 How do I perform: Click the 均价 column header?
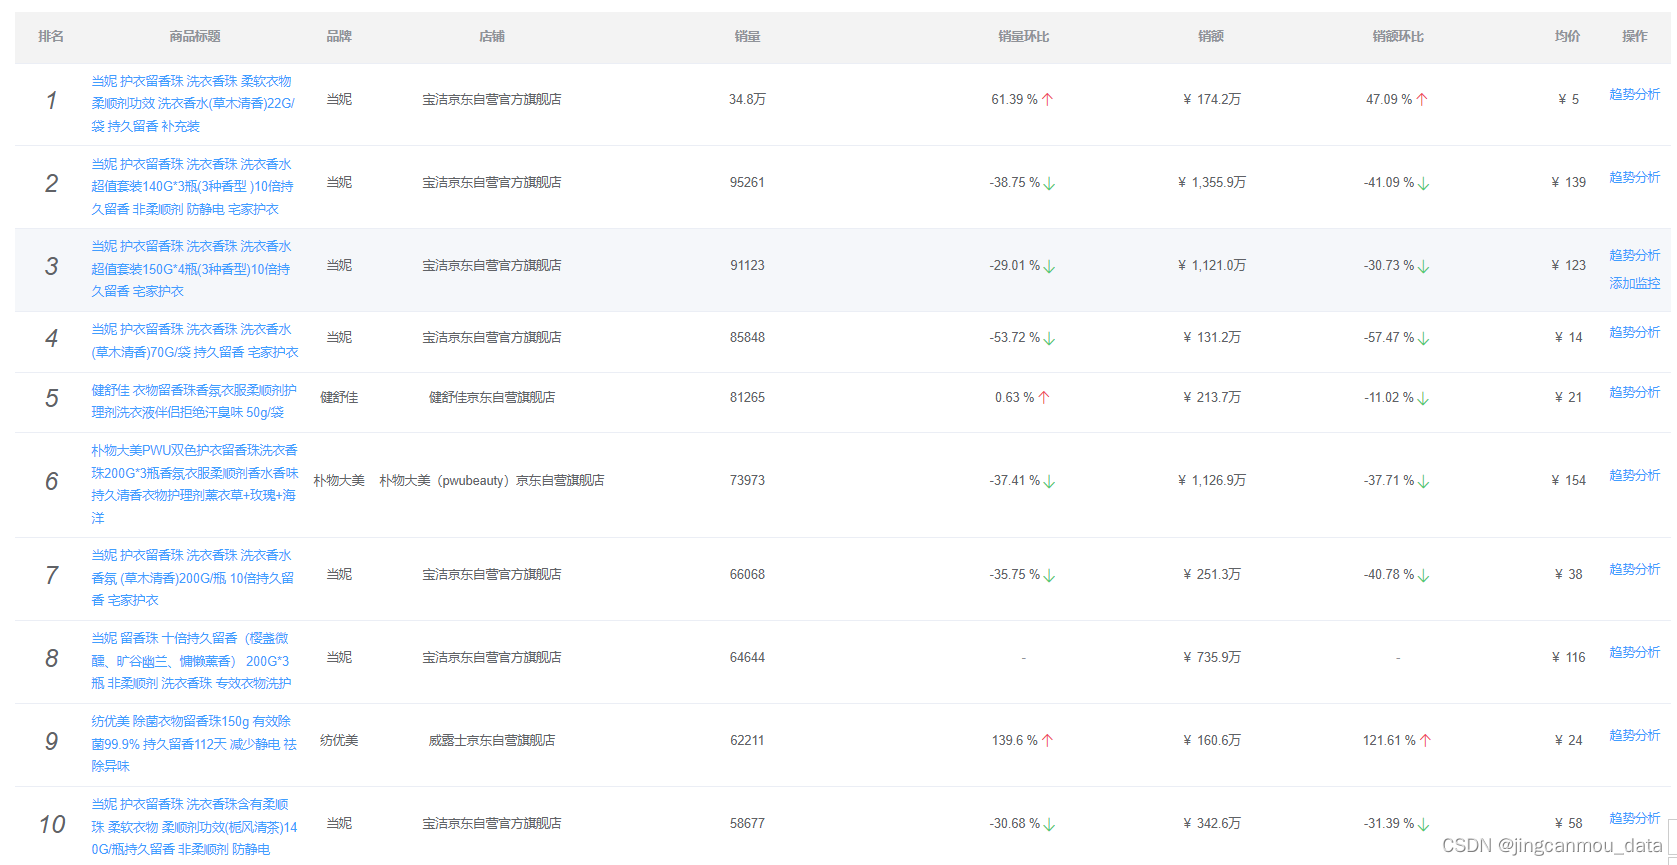pos(1567,36)
